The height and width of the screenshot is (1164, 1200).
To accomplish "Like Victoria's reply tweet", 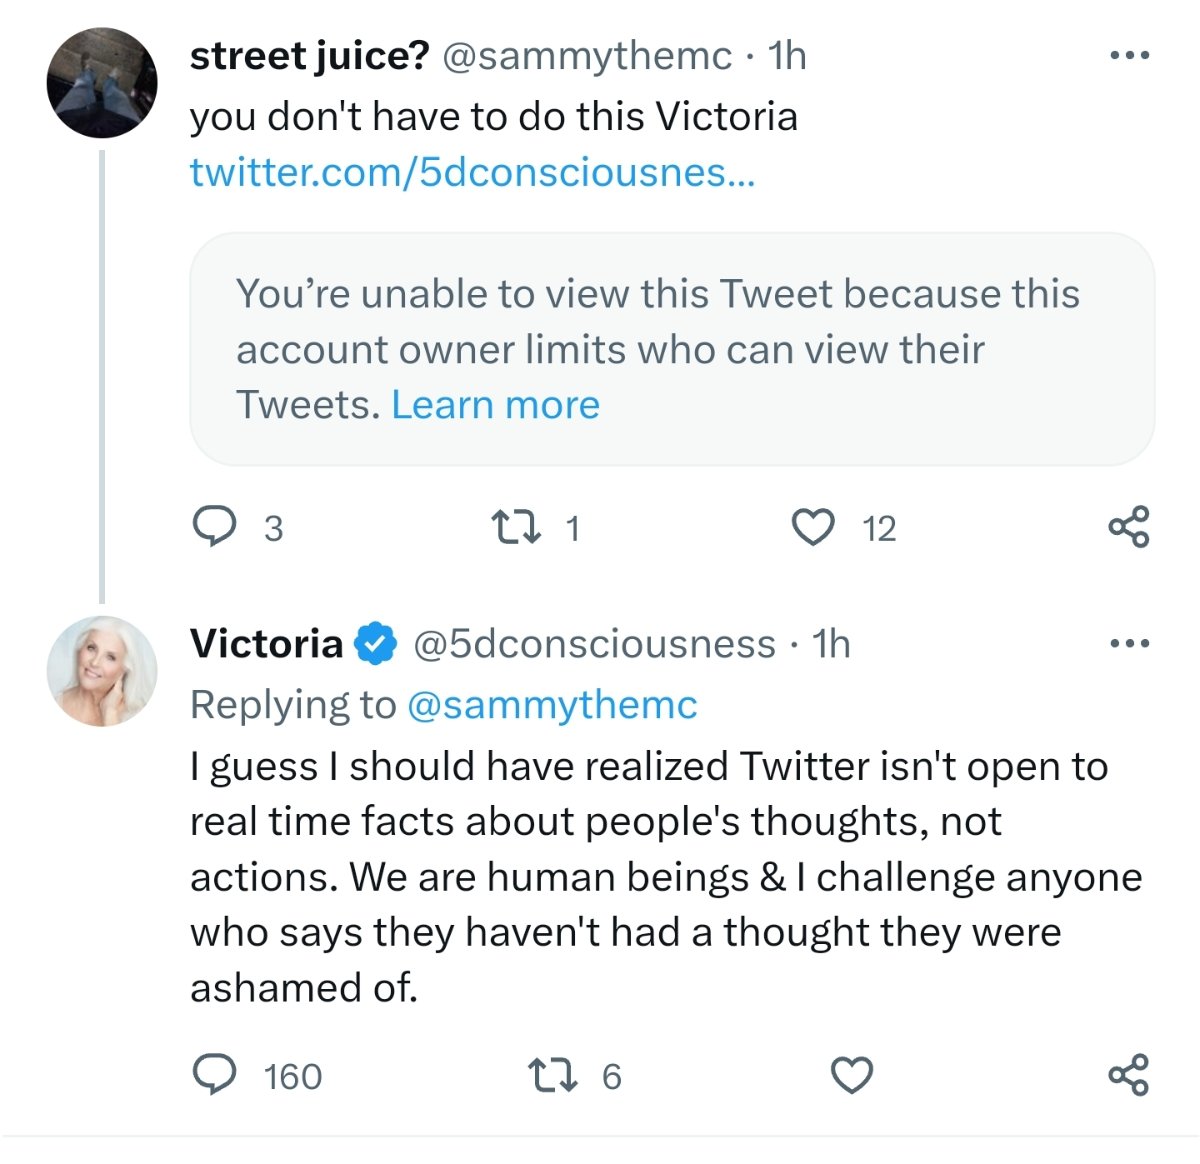I will (x=852, y=1076).
